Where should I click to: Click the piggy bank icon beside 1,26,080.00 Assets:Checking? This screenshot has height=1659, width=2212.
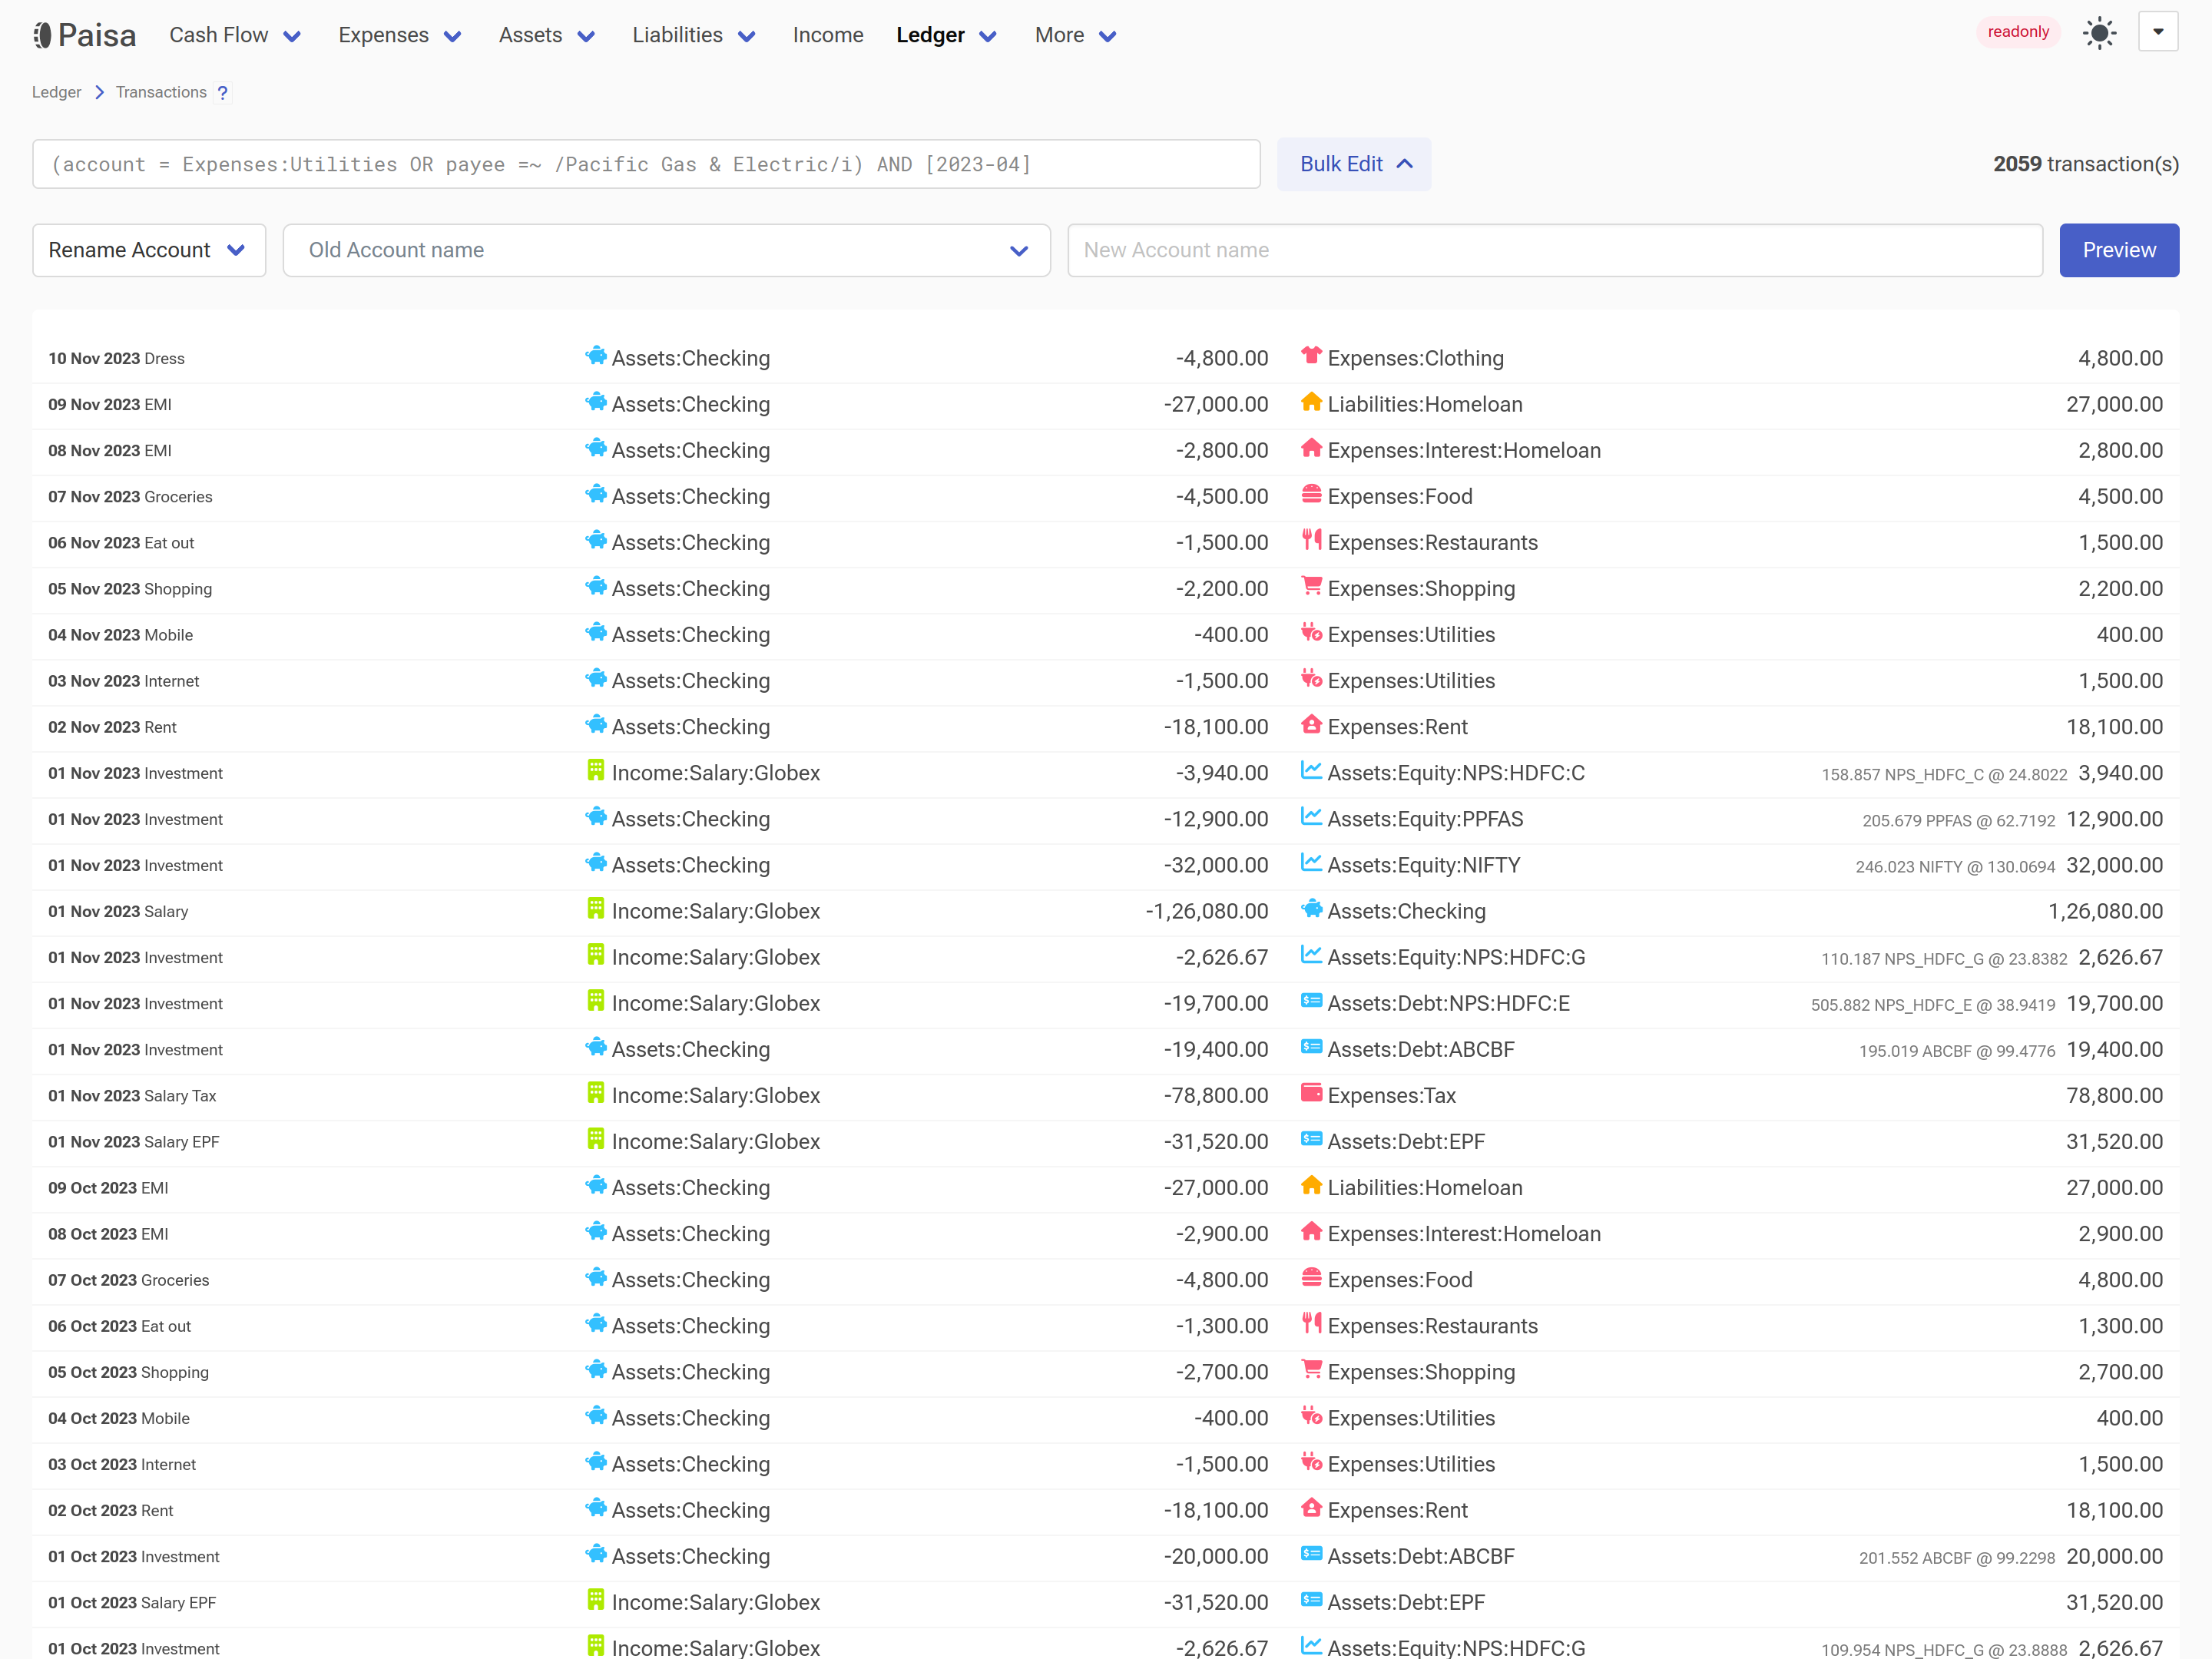pos(1311,909)
